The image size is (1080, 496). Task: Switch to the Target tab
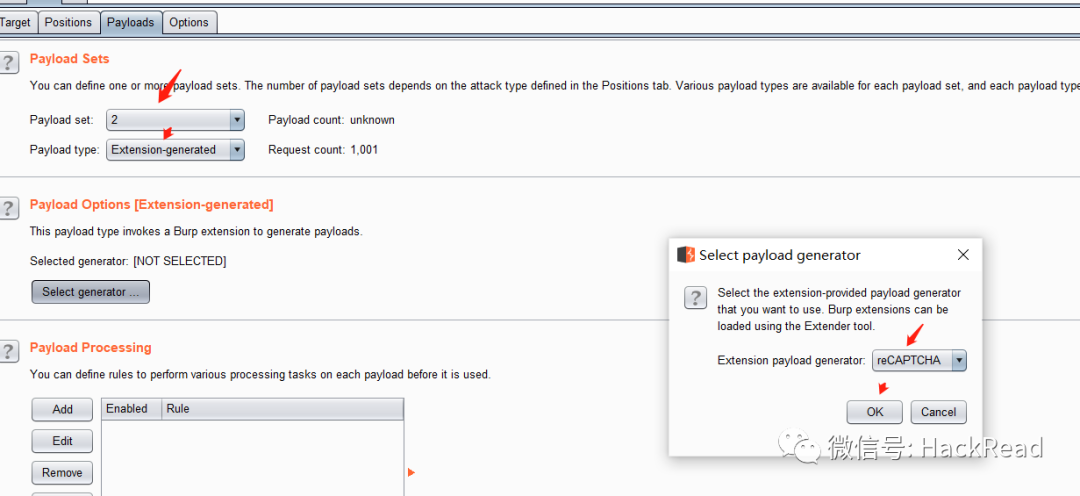pos(14,22)
